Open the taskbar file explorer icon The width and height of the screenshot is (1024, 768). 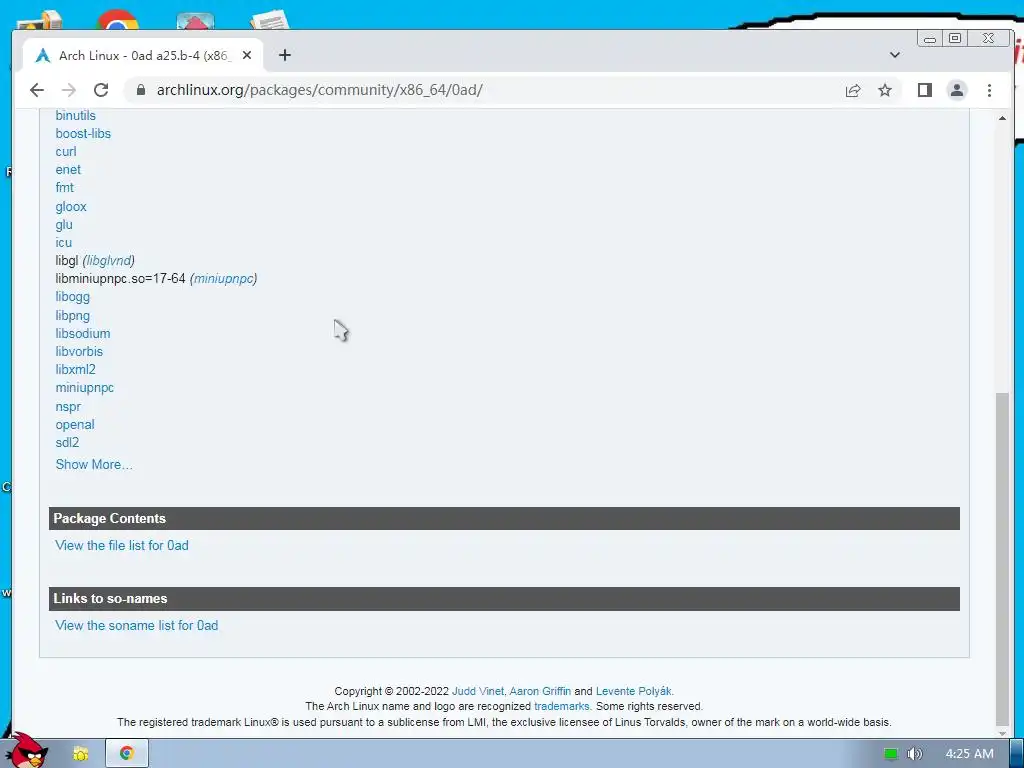coord(80,754)
